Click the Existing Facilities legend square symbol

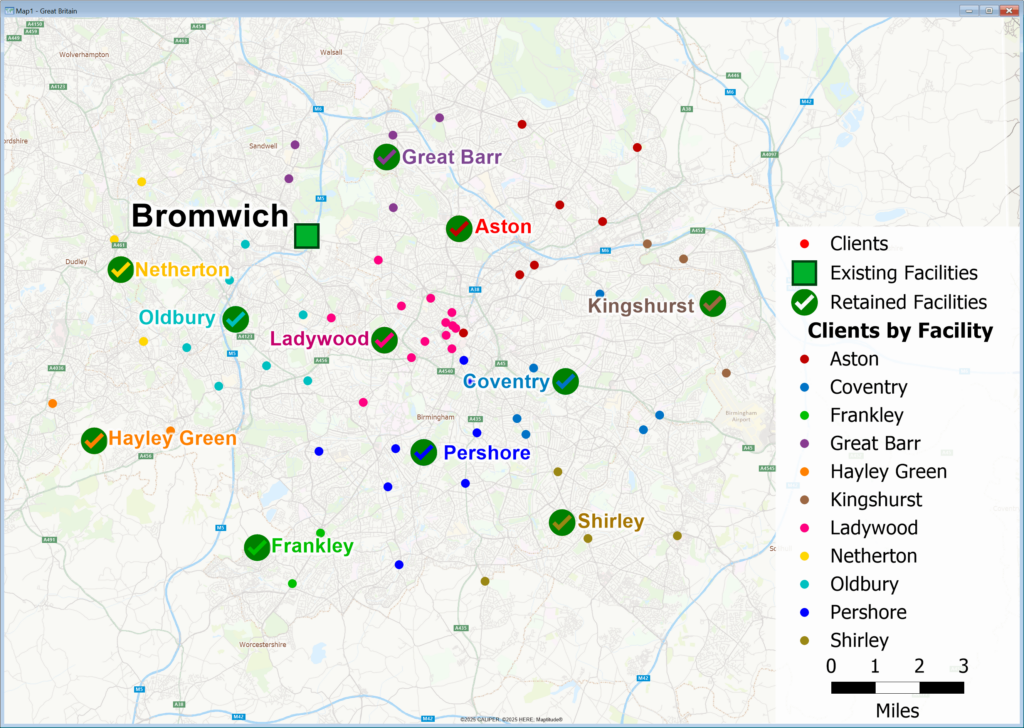[x=805, y=273]
